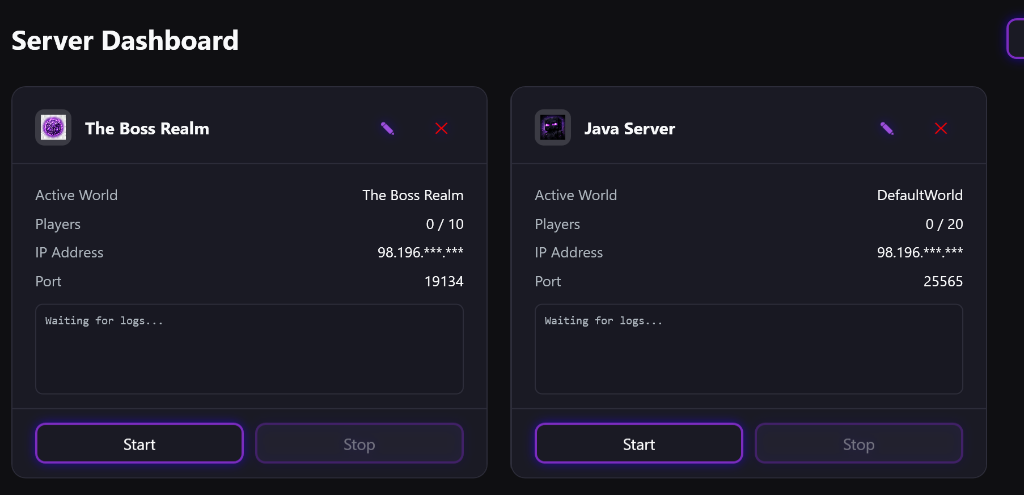The width and height of the screenshot is (1024, 495).
Task: Open The Boss Realm server avatar icon
Action: [53, 127]
